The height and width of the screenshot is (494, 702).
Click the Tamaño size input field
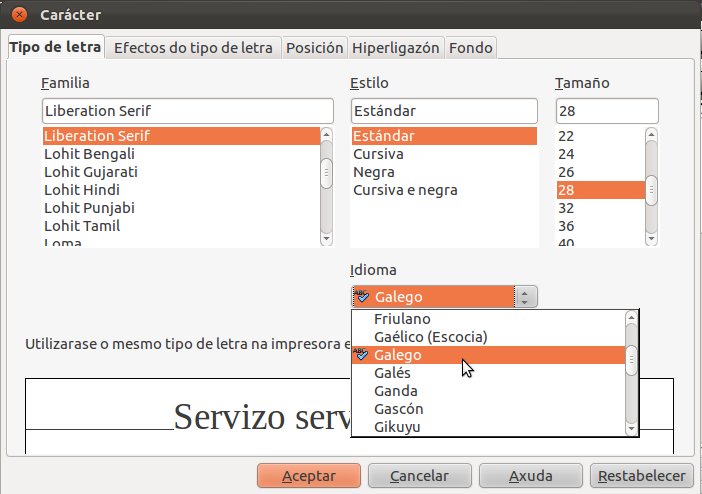(607, 111)
